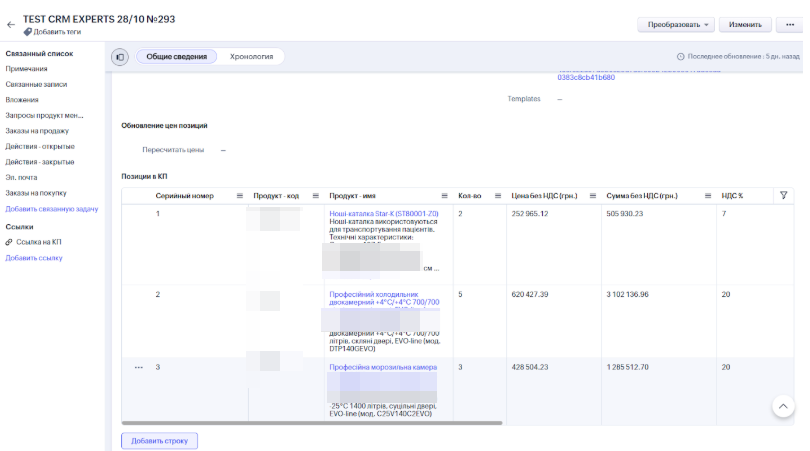This screenshot has width=810, height=451.
Task: Open column menu for Продукт - имя
Action: click(x=444, y=196)
